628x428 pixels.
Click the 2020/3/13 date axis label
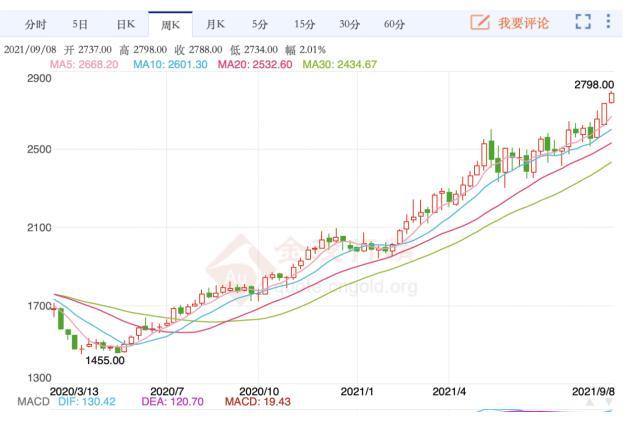pyautogui.click(x=74, y=391)
